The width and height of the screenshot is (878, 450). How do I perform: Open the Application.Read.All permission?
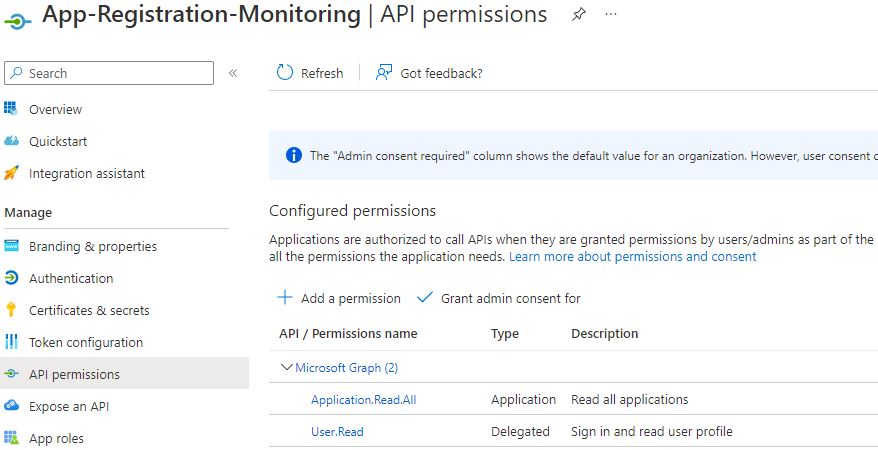(363, 400)
